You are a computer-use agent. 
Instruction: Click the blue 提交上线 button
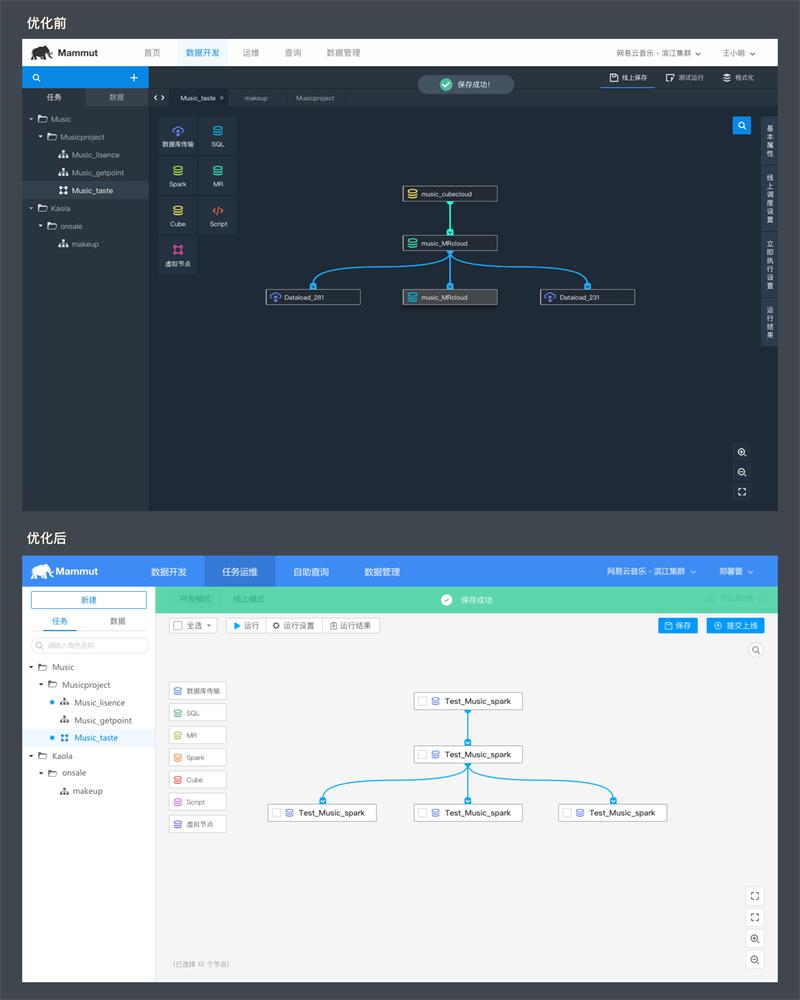735,626
